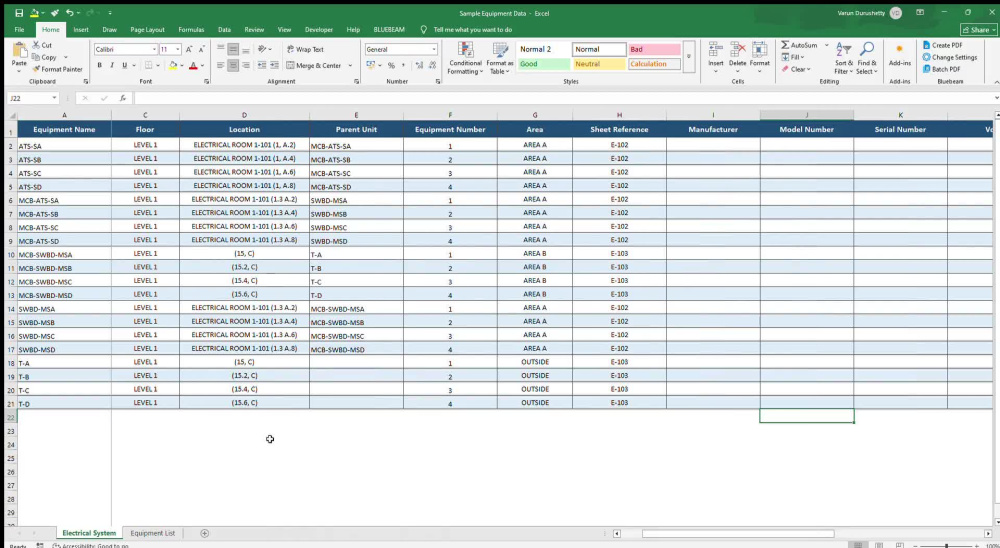The width and height of the screenshot is (1000, 548).
Task: Open the Fill dropdown in Editing
Action: point(793,57)
